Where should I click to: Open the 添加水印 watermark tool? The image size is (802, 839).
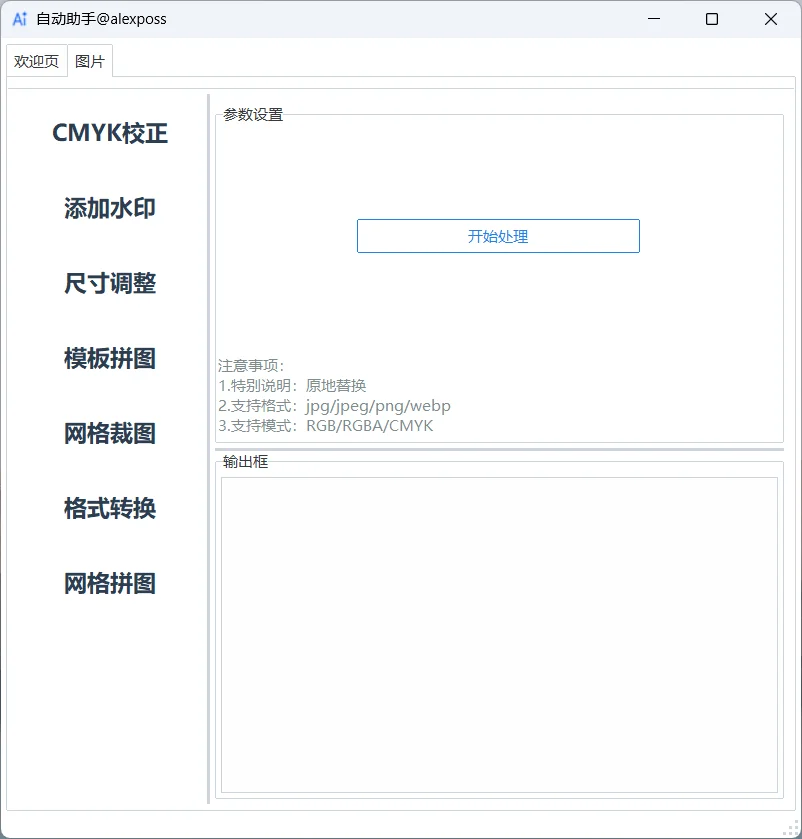tap(109, 208)
